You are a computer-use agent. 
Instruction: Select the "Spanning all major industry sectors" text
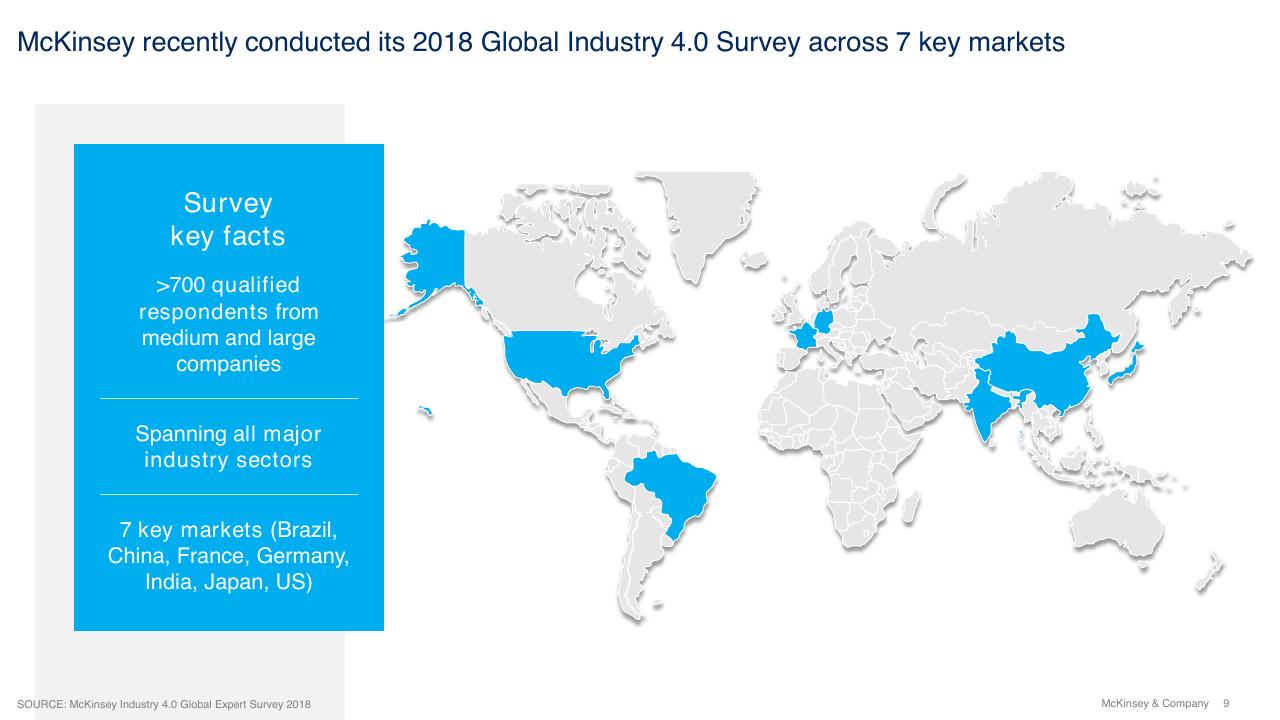tap(228, 447)
